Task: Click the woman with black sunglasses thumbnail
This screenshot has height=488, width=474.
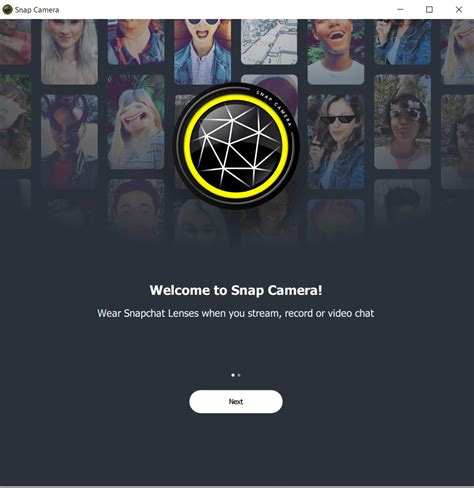Action: (336, 142)
